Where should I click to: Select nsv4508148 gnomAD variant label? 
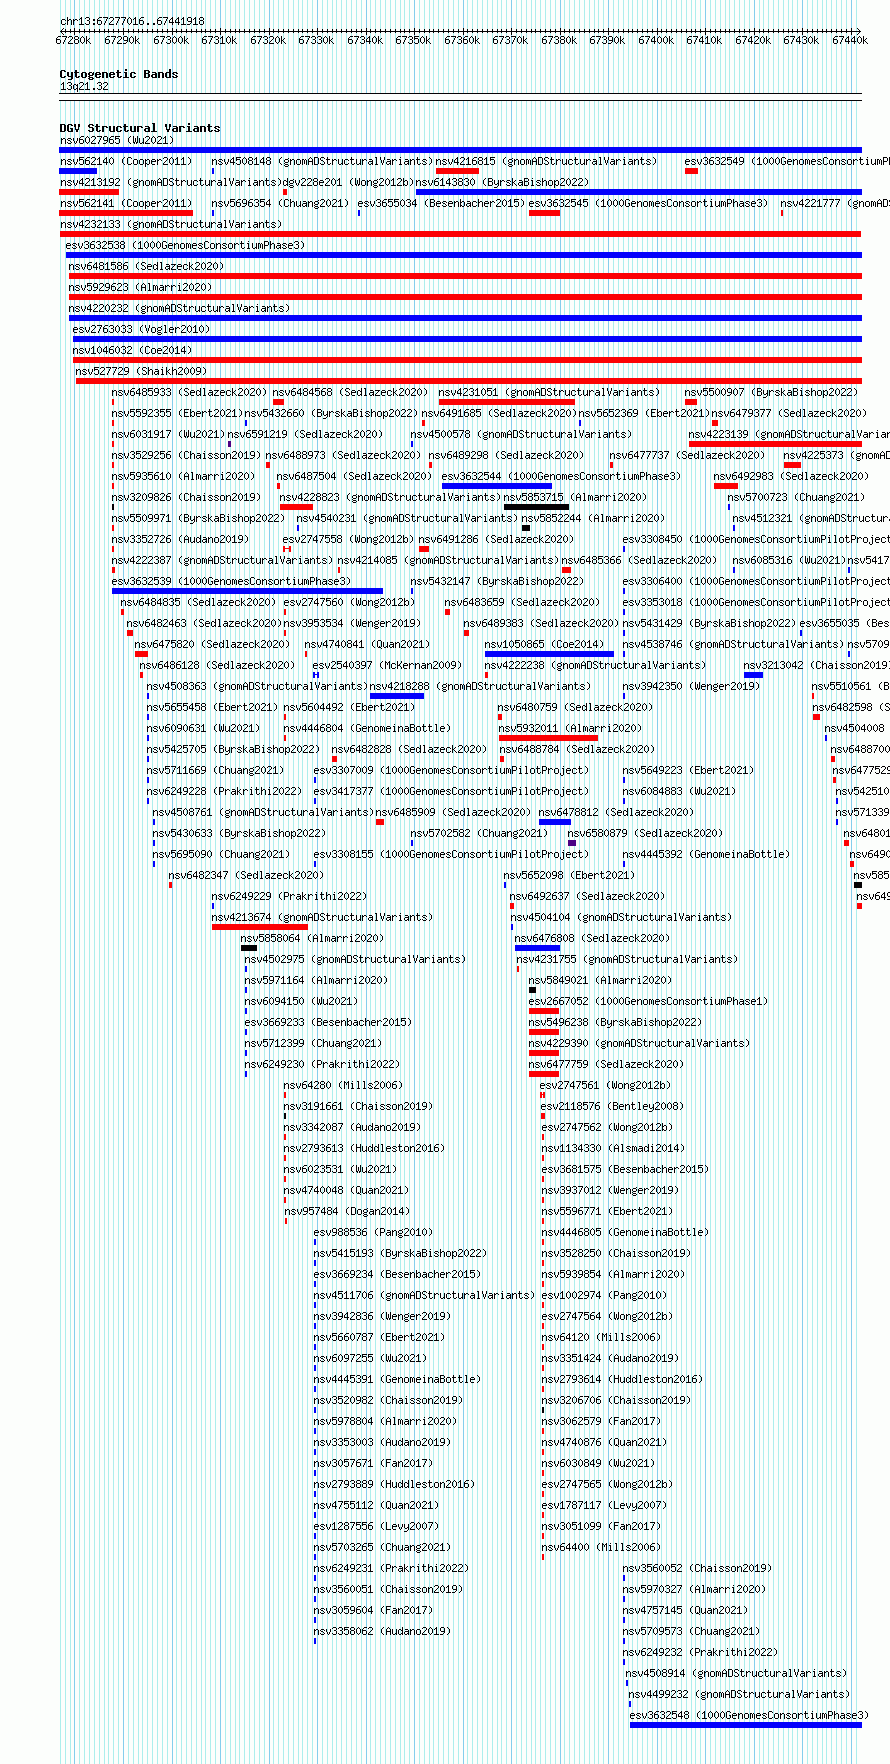click(322, 161)
